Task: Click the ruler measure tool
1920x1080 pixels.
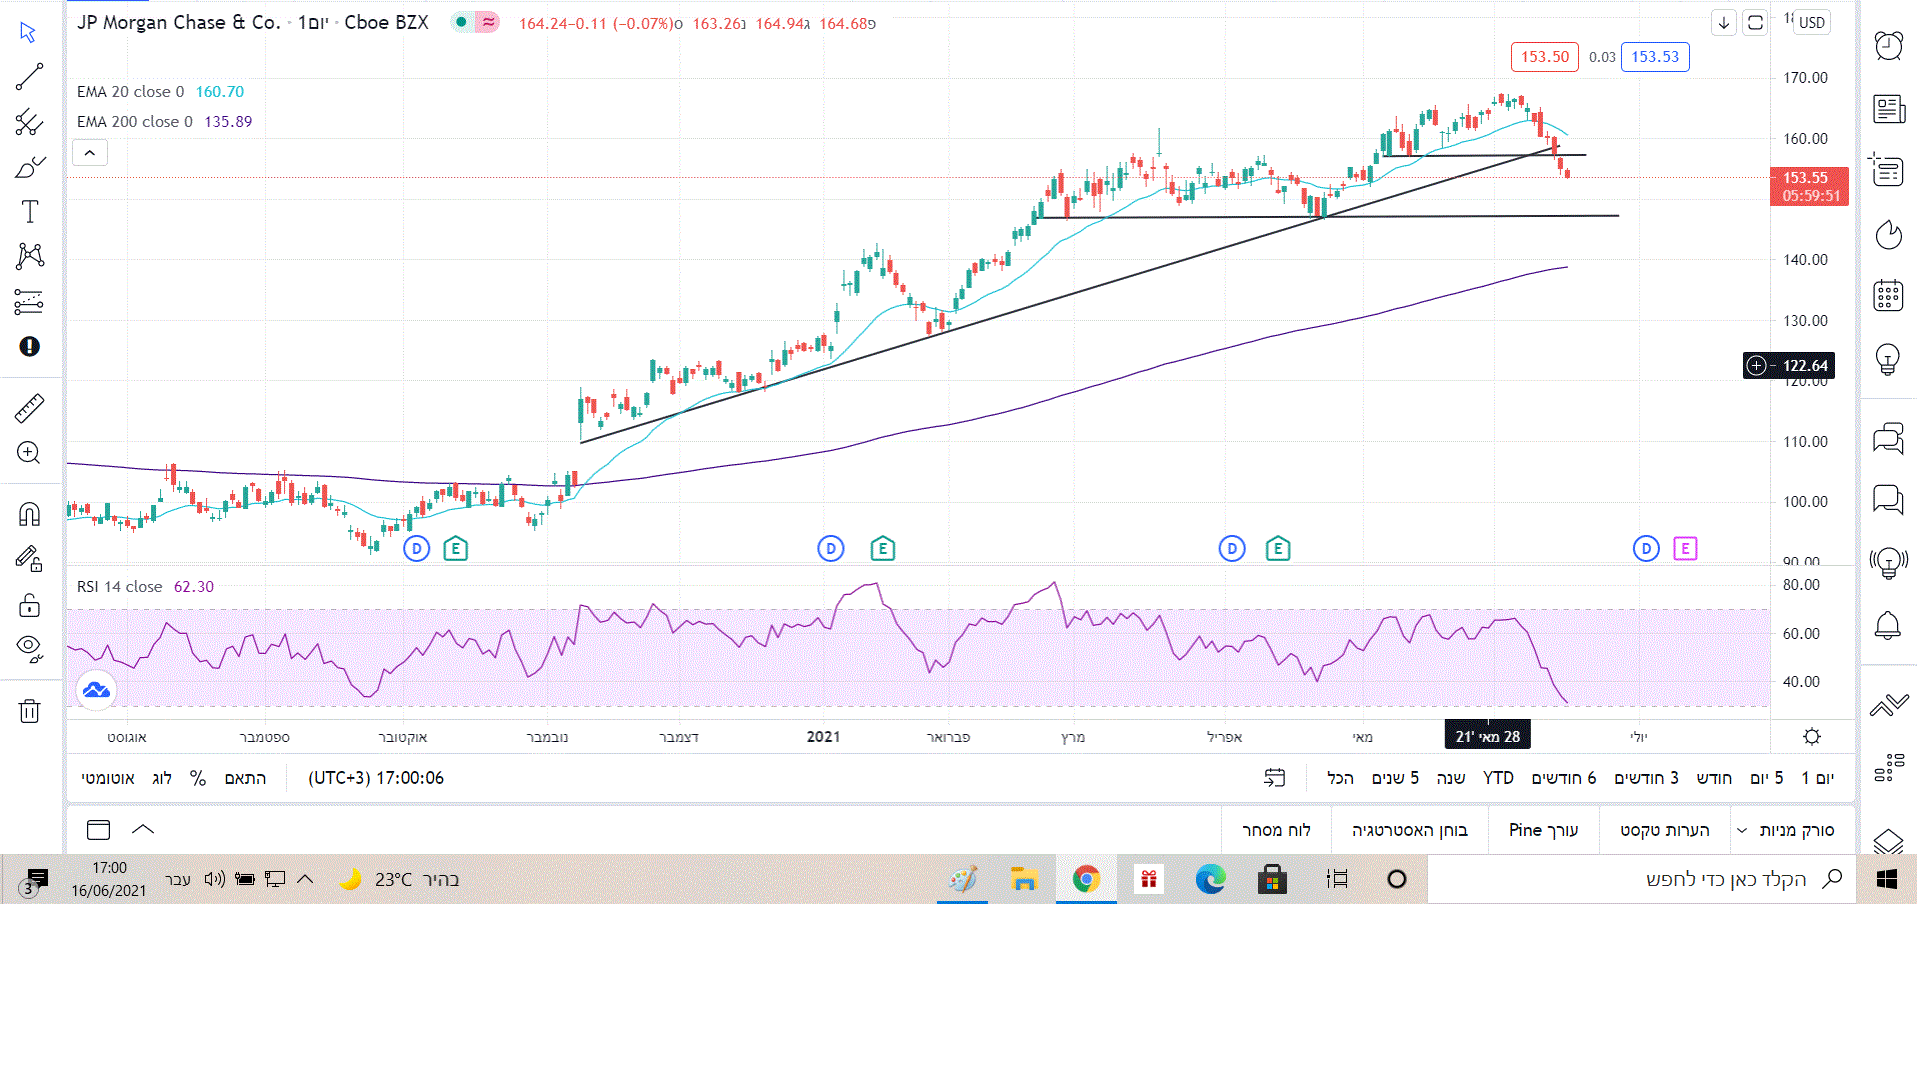Action: (29, 408)
